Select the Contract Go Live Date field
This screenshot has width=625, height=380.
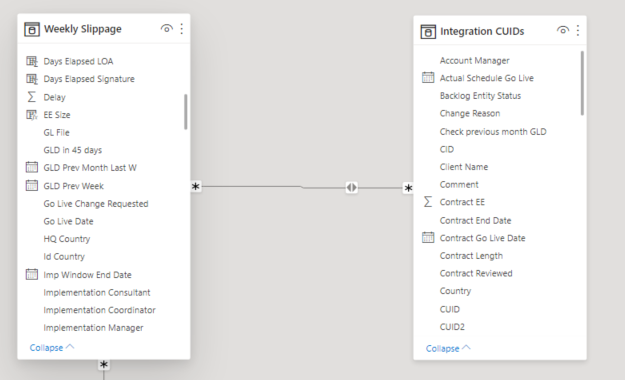[x=482, y=238]
